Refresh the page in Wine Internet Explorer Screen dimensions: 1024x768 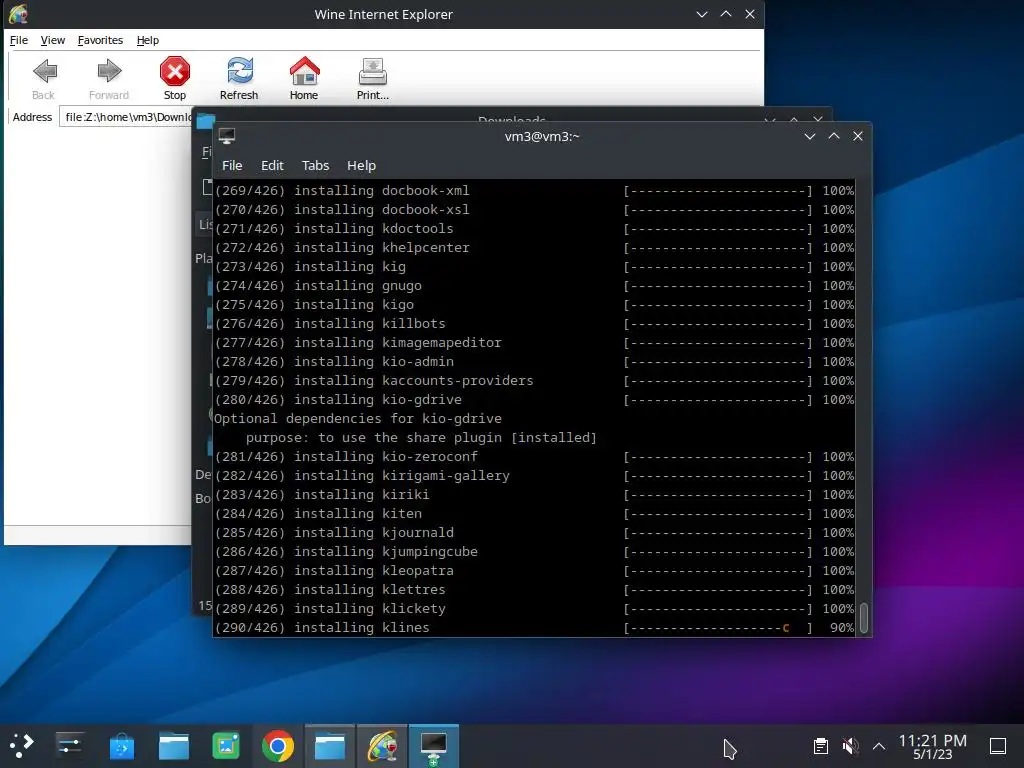239,78
